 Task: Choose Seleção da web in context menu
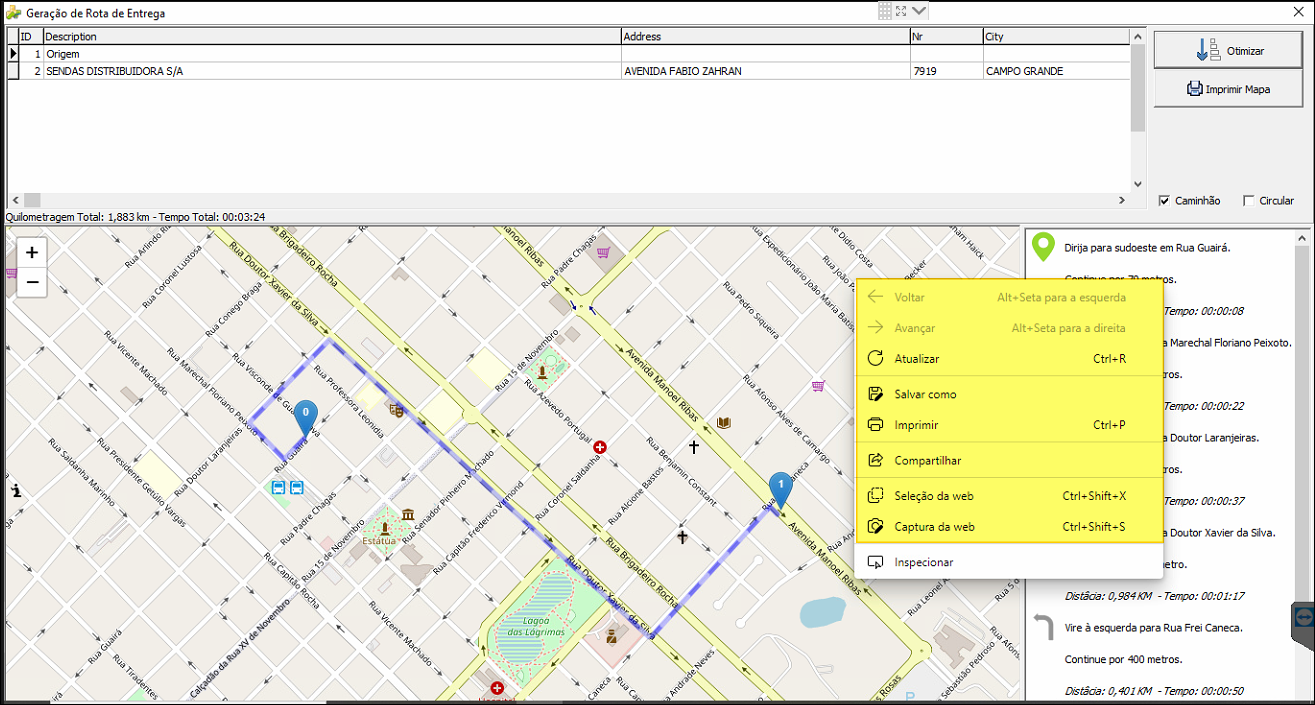coord(1009,496)
